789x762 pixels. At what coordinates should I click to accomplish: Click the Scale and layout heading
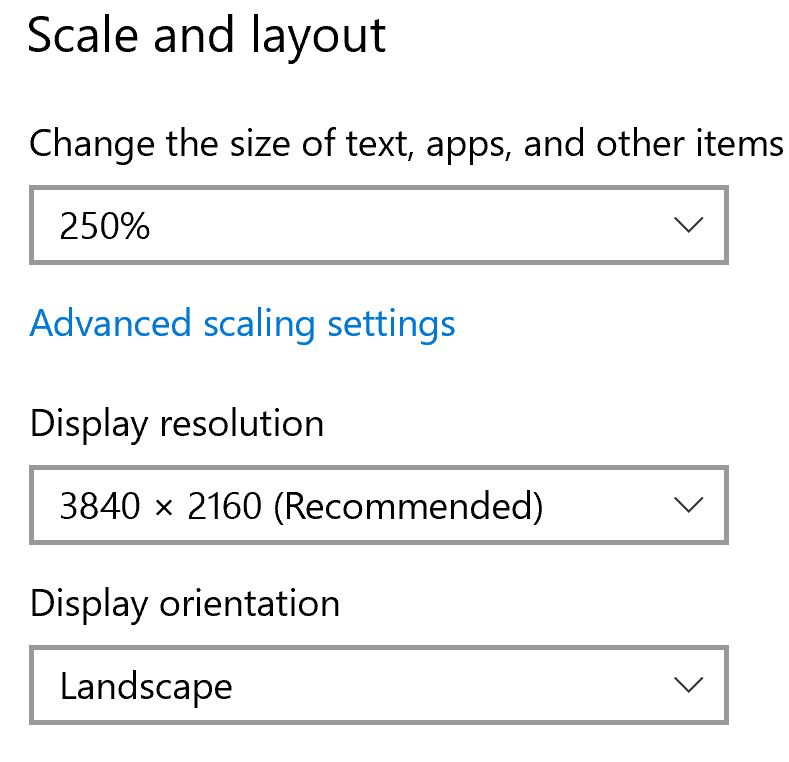coord(207,35)
